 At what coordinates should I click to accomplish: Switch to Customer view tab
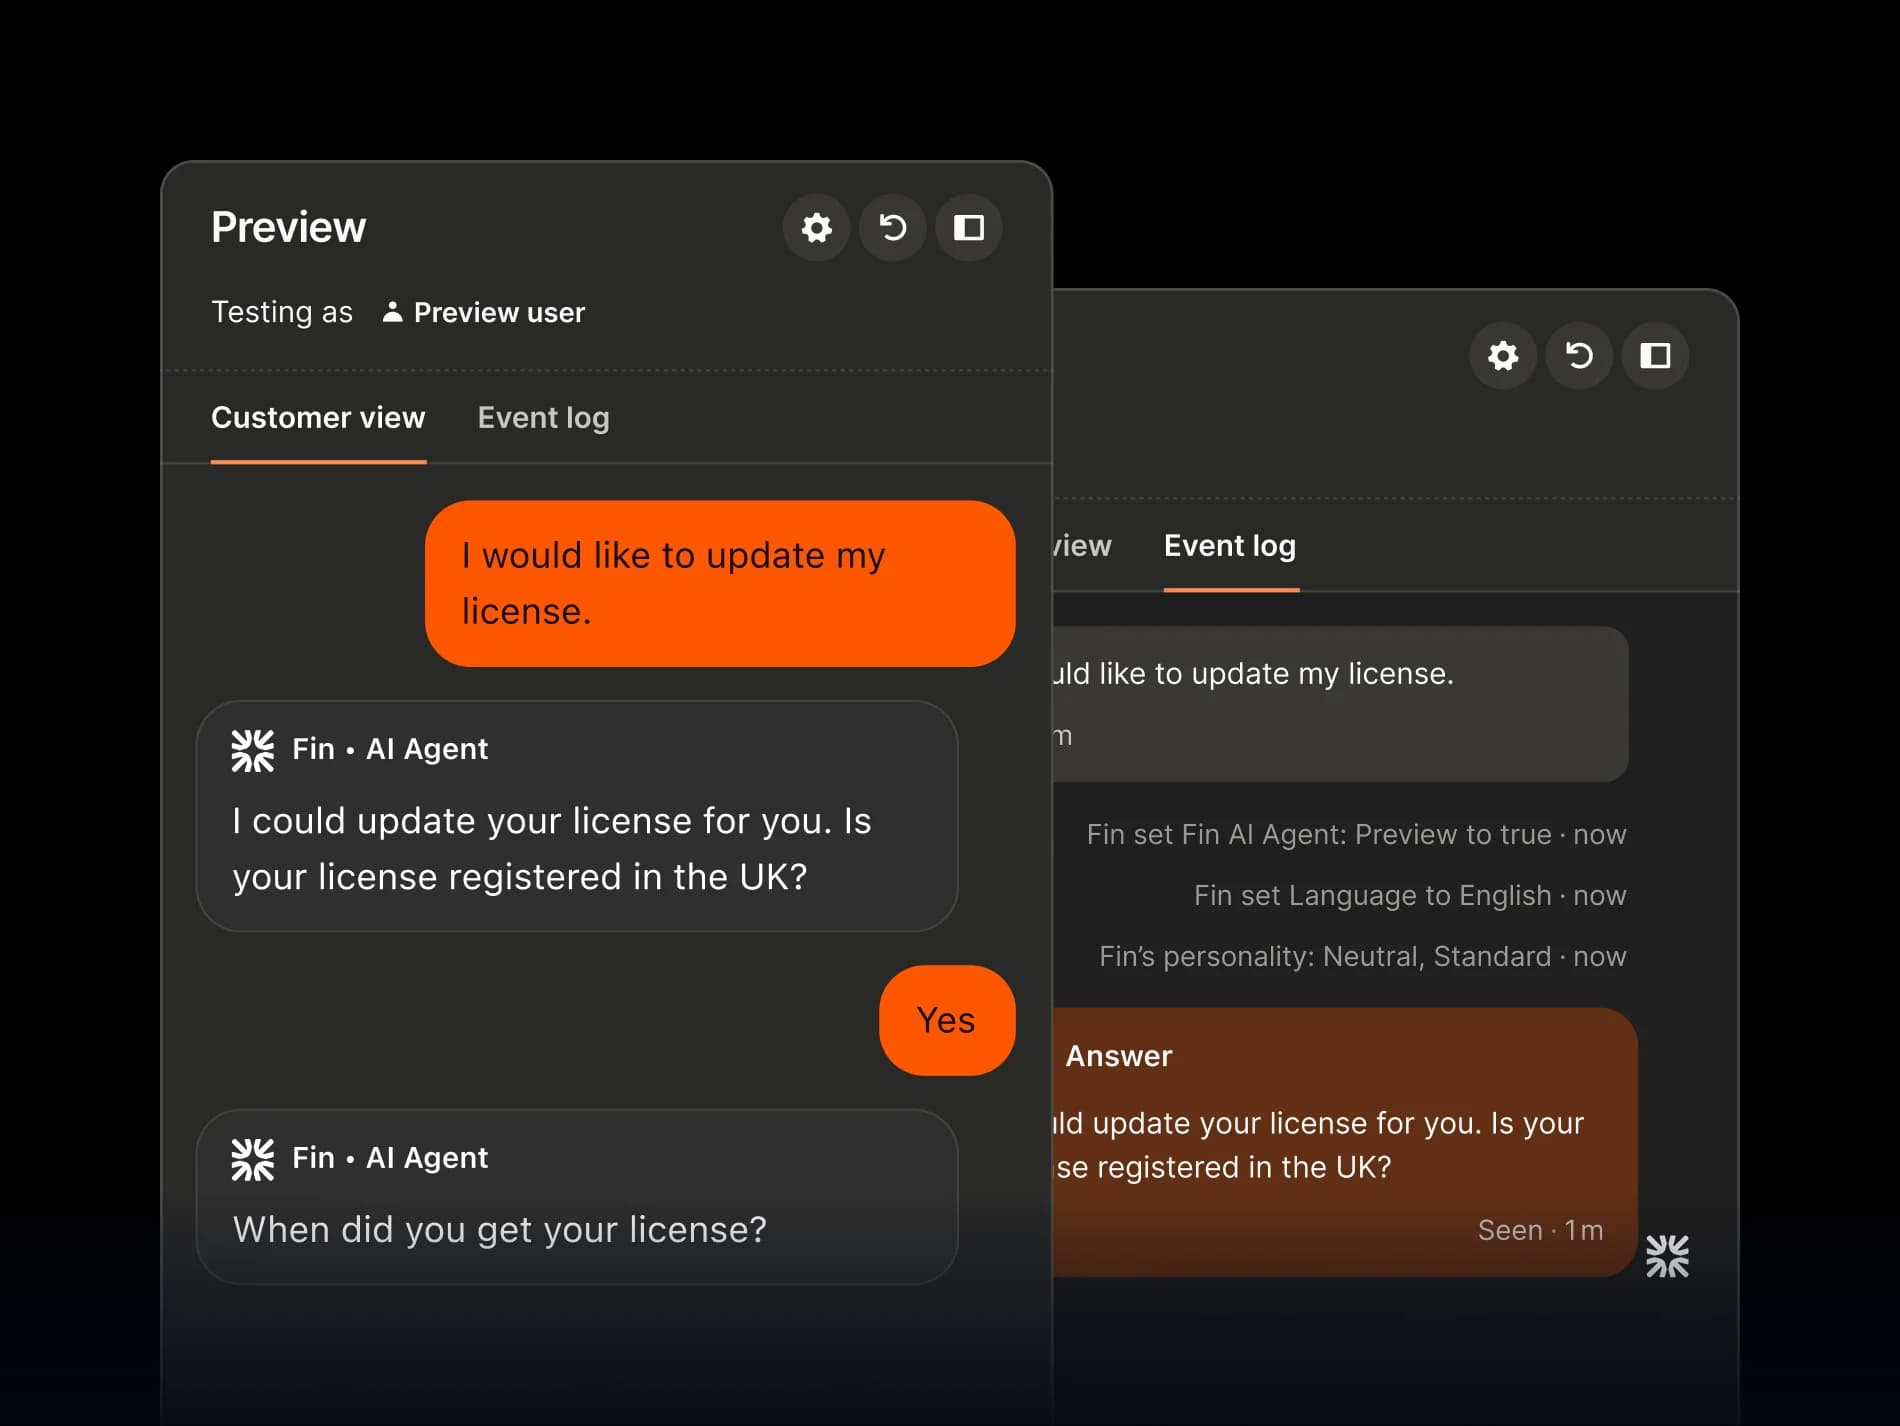point(318,418)
